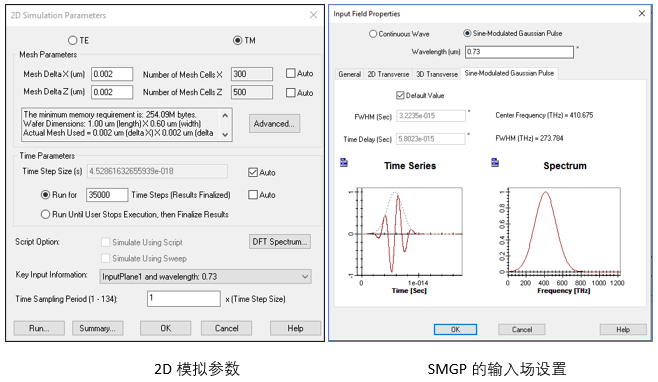Screen dimensions: 658x382
Task: Enable Auto for Number of Mesh Cells X
Action: click(290, 73)
